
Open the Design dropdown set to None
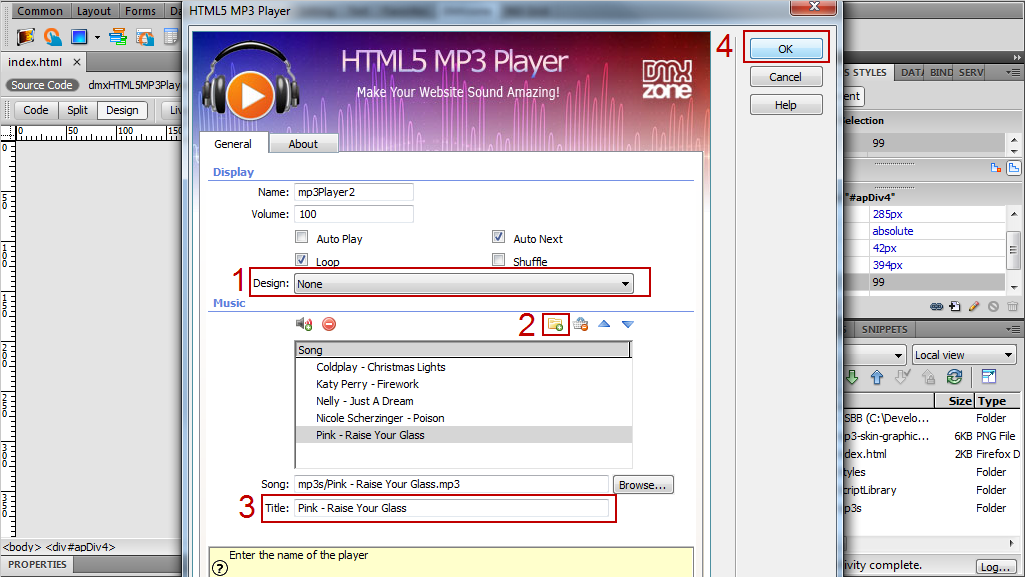(x=463, y=284)
